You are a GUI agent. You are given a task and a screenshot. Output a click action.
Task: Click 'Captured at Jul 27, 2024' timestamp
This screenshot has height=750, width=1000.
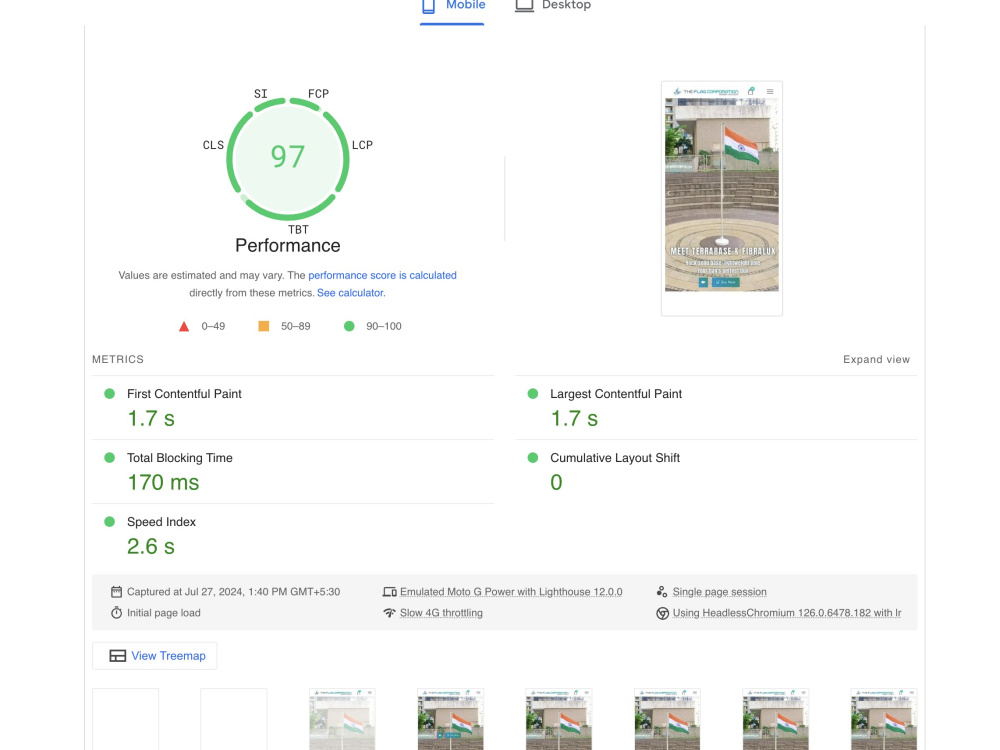233,592
